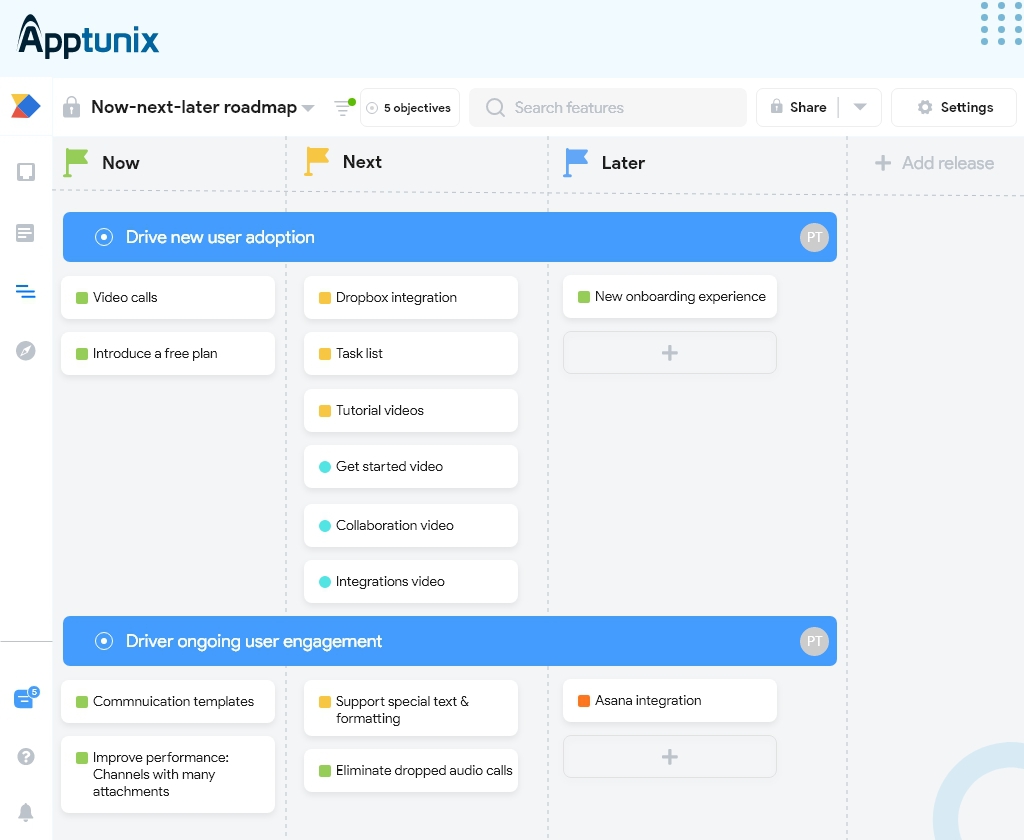
Task: Click the target icon on Drive new user adoption
Action: coord(103,237)
